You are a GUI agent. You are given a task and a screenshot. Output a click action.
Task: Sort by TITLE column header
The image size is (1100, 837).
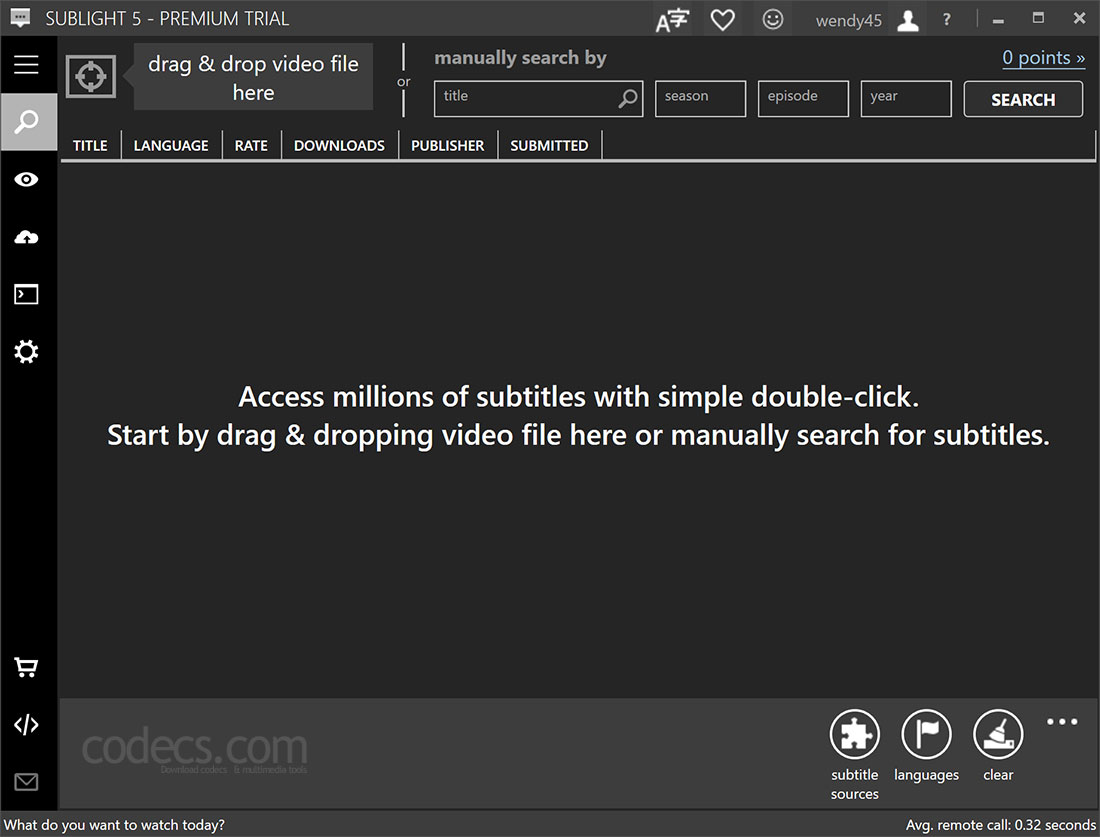click(x=90, y=145)
